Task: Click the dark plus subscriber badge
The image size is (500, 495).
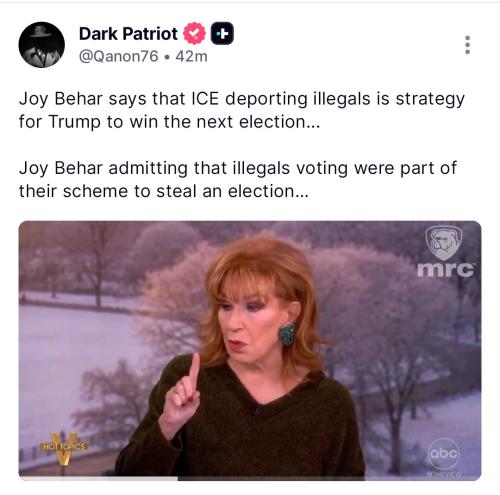Action: (x=222, y=34)
